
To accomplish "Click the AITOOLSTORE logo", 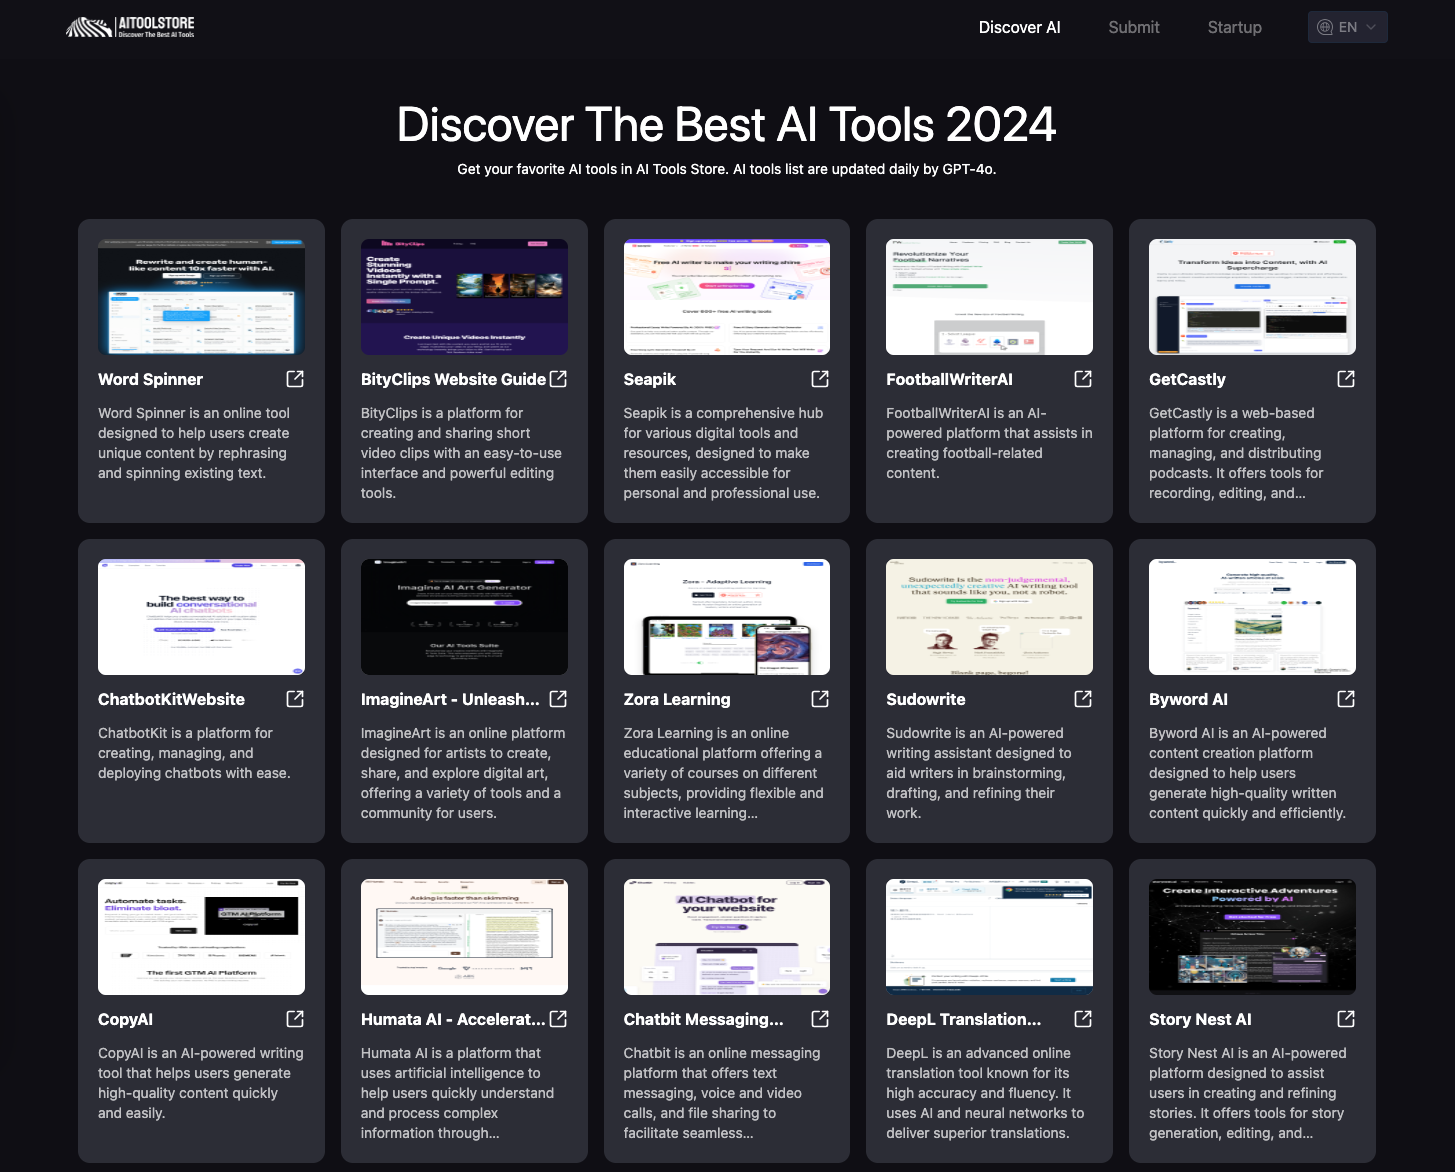I will [130, 27].
